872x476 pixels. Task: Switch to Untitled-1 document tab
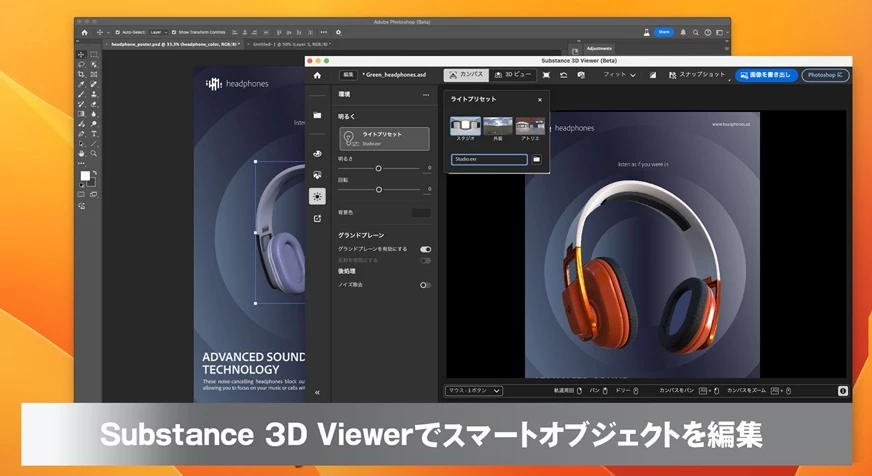click(x=292, y=44)
